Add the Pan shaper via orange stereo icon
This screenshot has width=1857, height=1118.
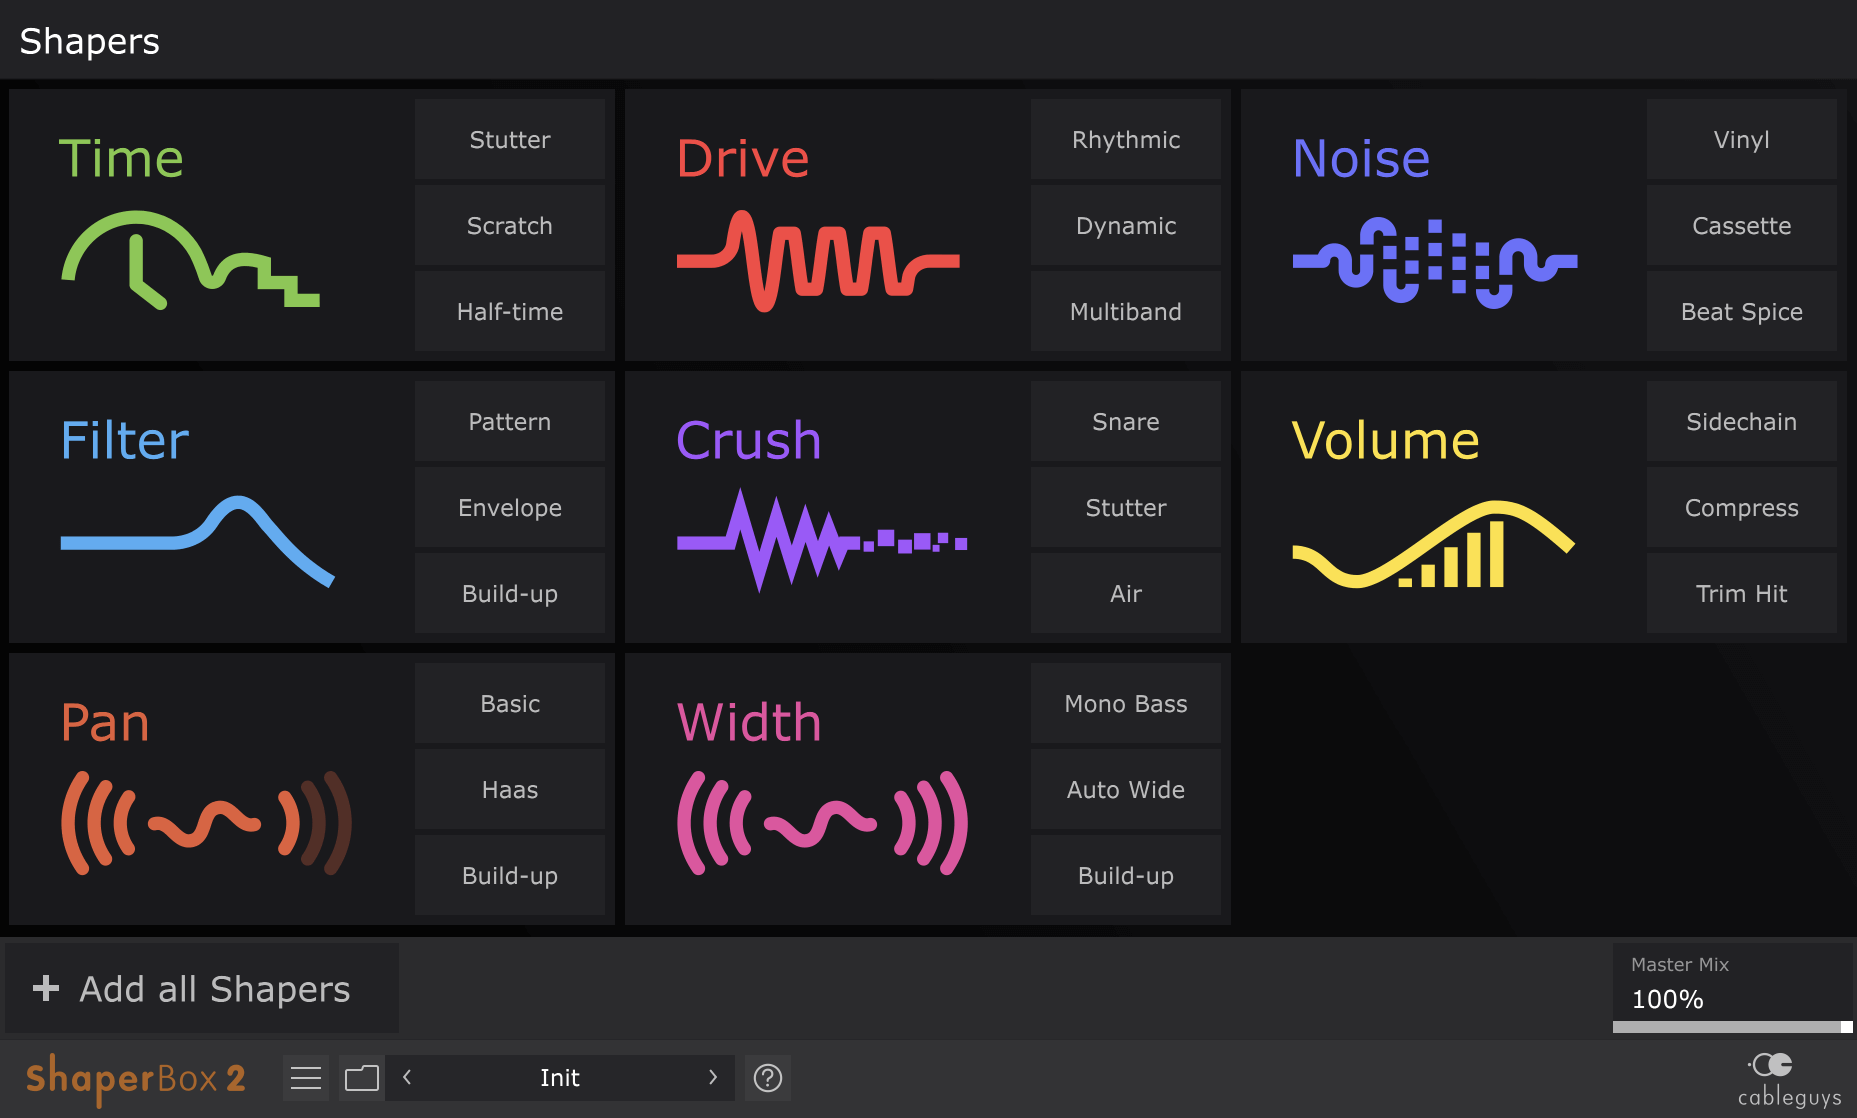[x=206, y=823]
